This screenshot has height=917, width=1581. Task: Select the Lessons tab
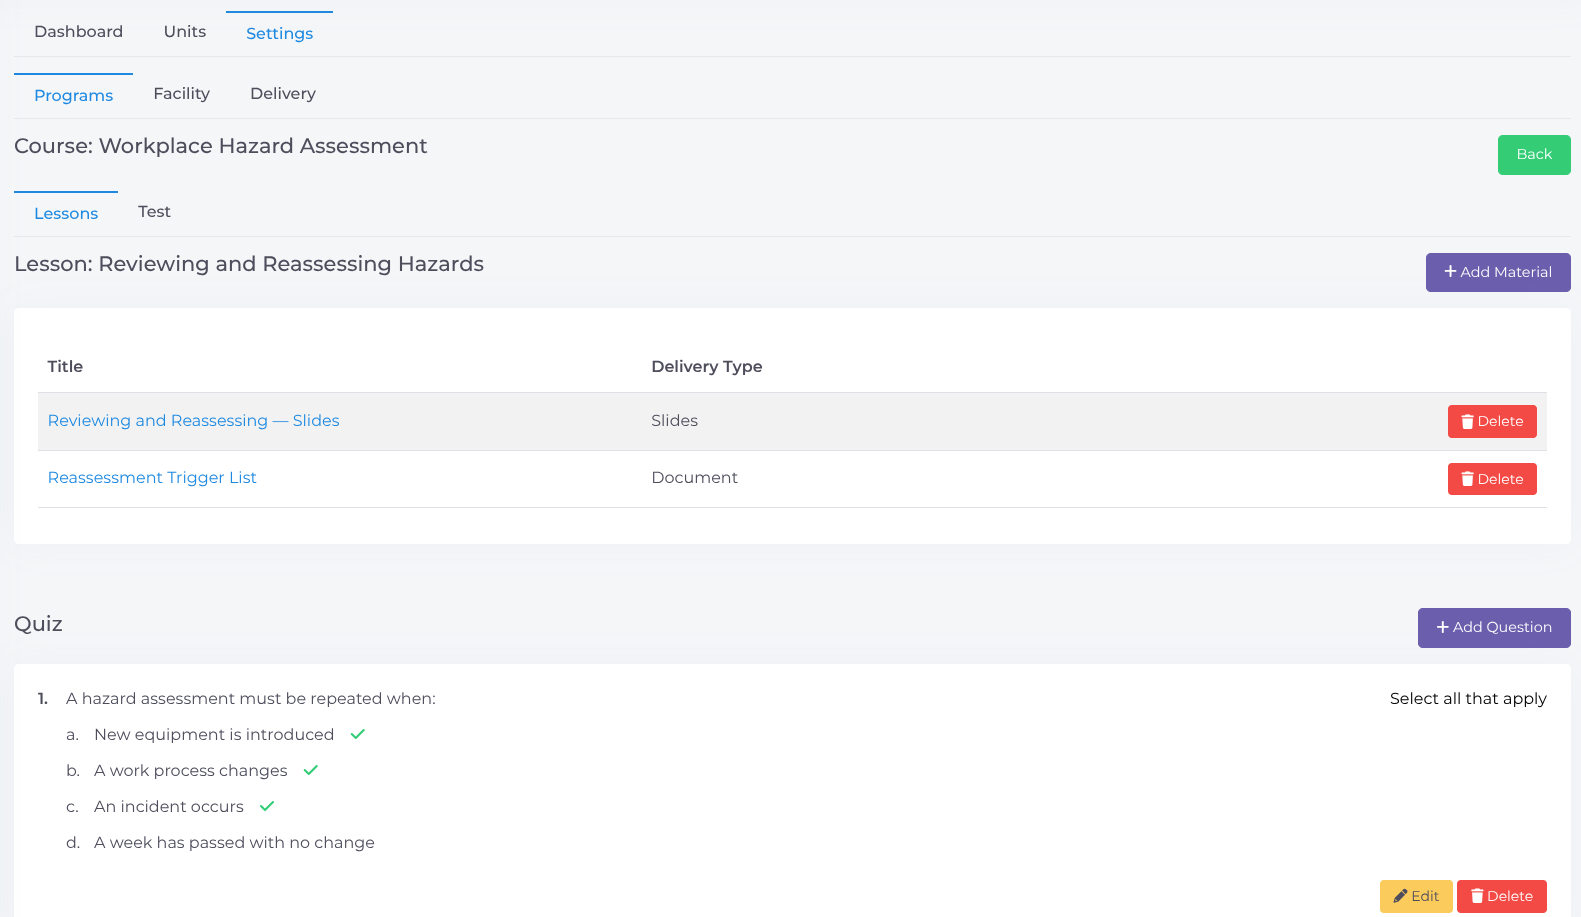(66, 213)
